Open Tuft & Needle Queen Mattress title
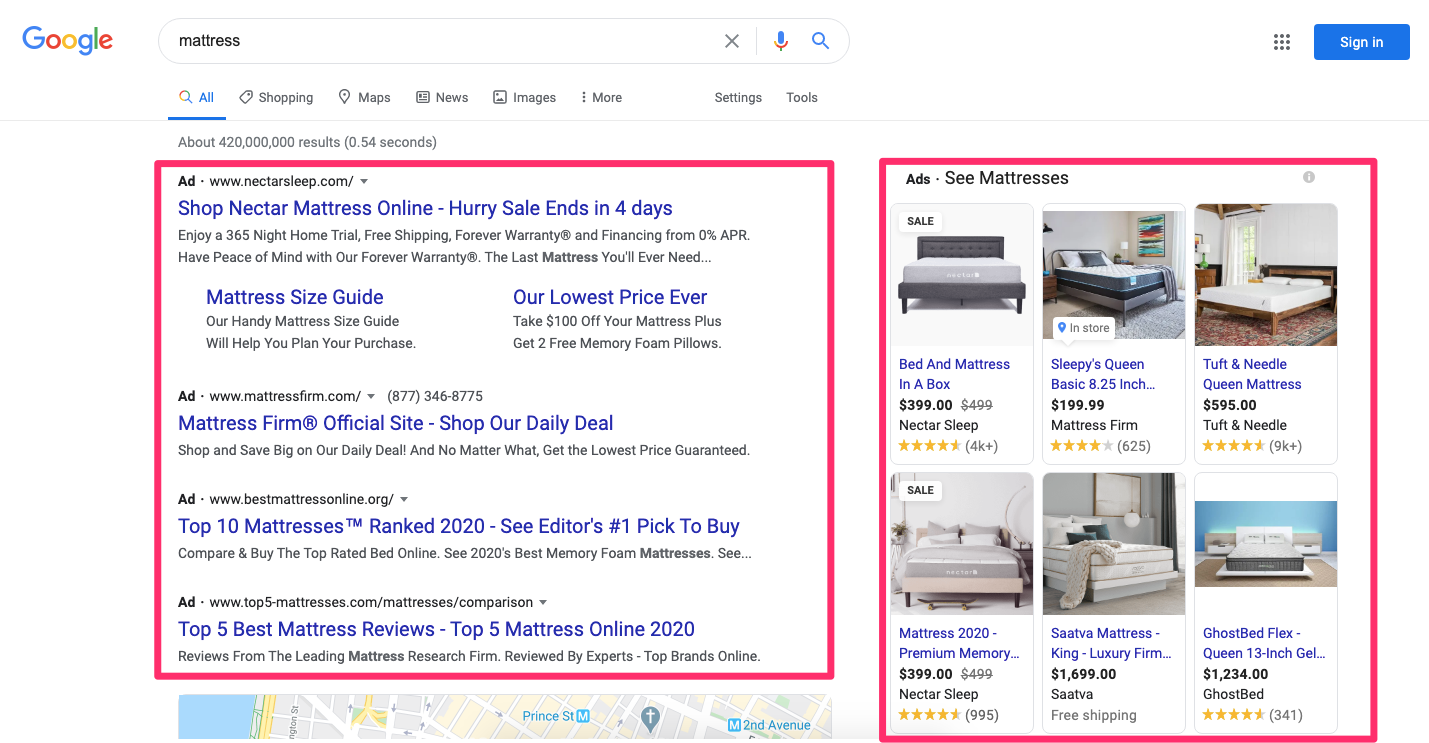Viewport: 1429px width, 743px height. click(x=1252, y=374)
